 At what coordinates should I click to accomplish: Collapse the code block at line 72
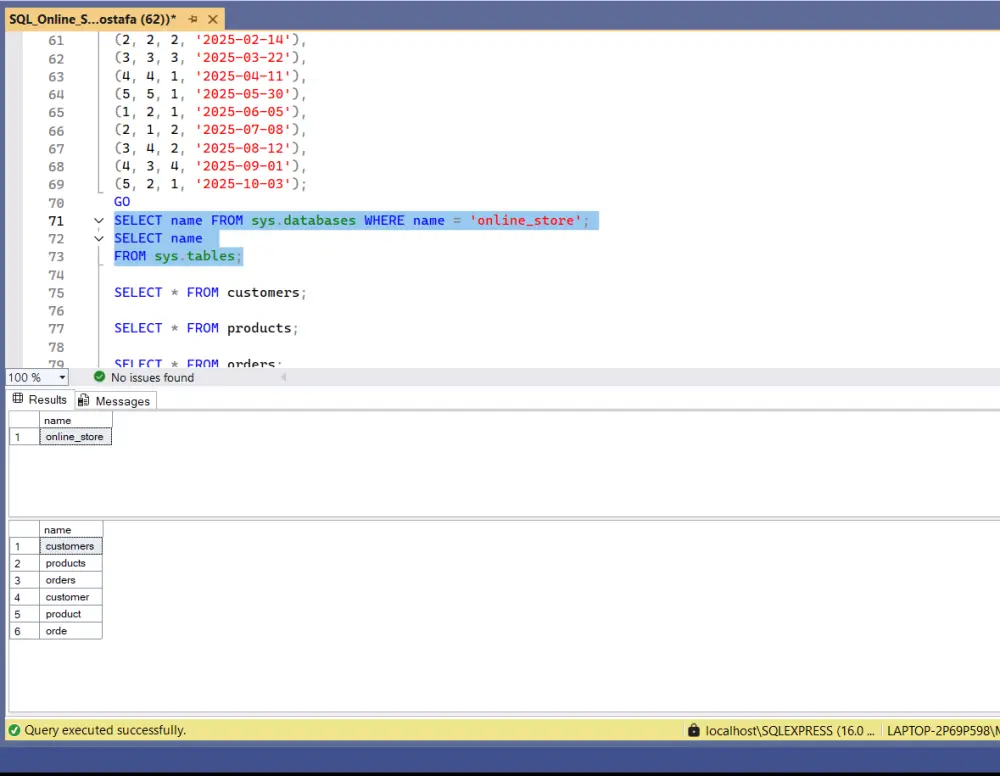click(98, 239)
